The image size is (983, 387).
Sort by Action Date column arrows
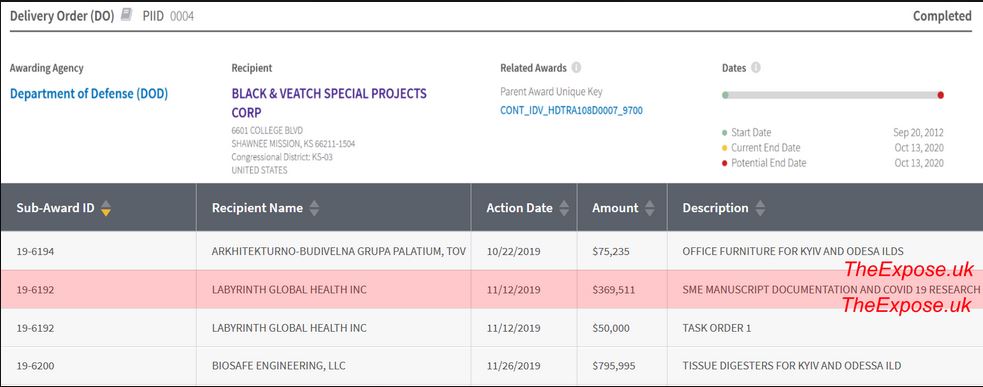pyautogui.click(x=564, y=208)
